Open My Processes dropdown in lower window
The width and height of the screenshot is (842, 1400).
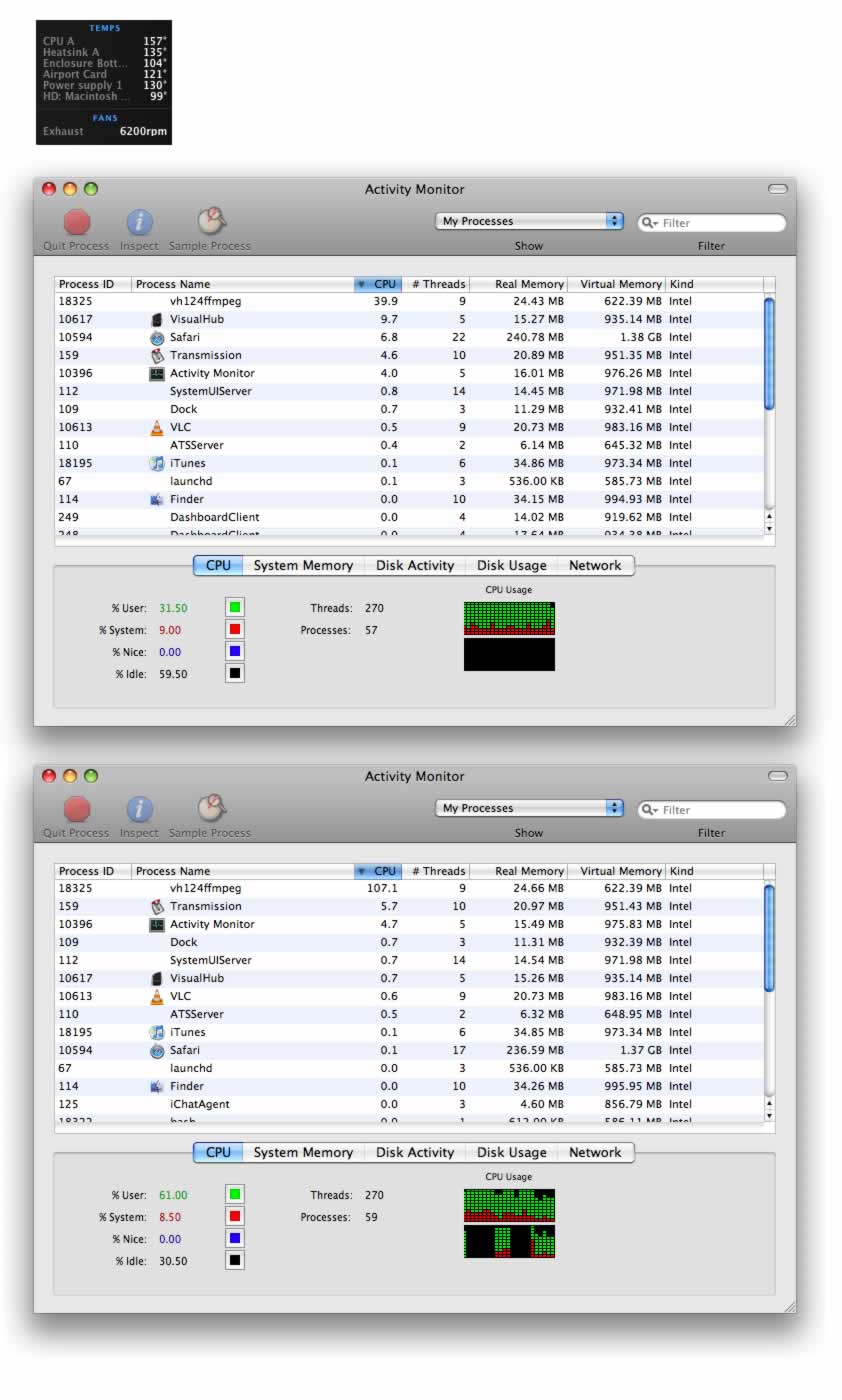pos(529,808)
